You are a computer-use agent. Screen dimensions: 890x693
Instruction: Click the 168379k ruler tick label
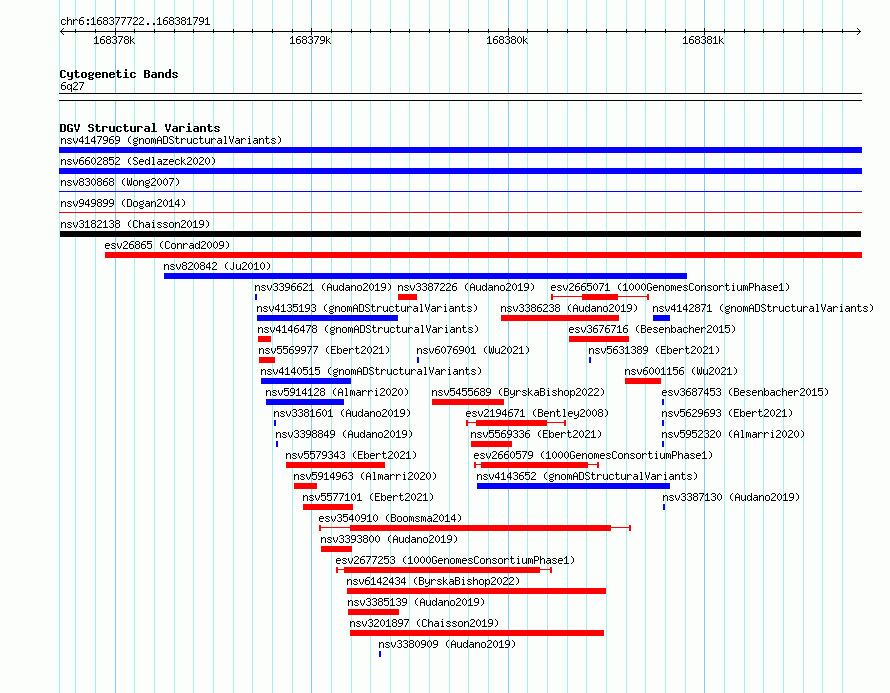(310, 40)
